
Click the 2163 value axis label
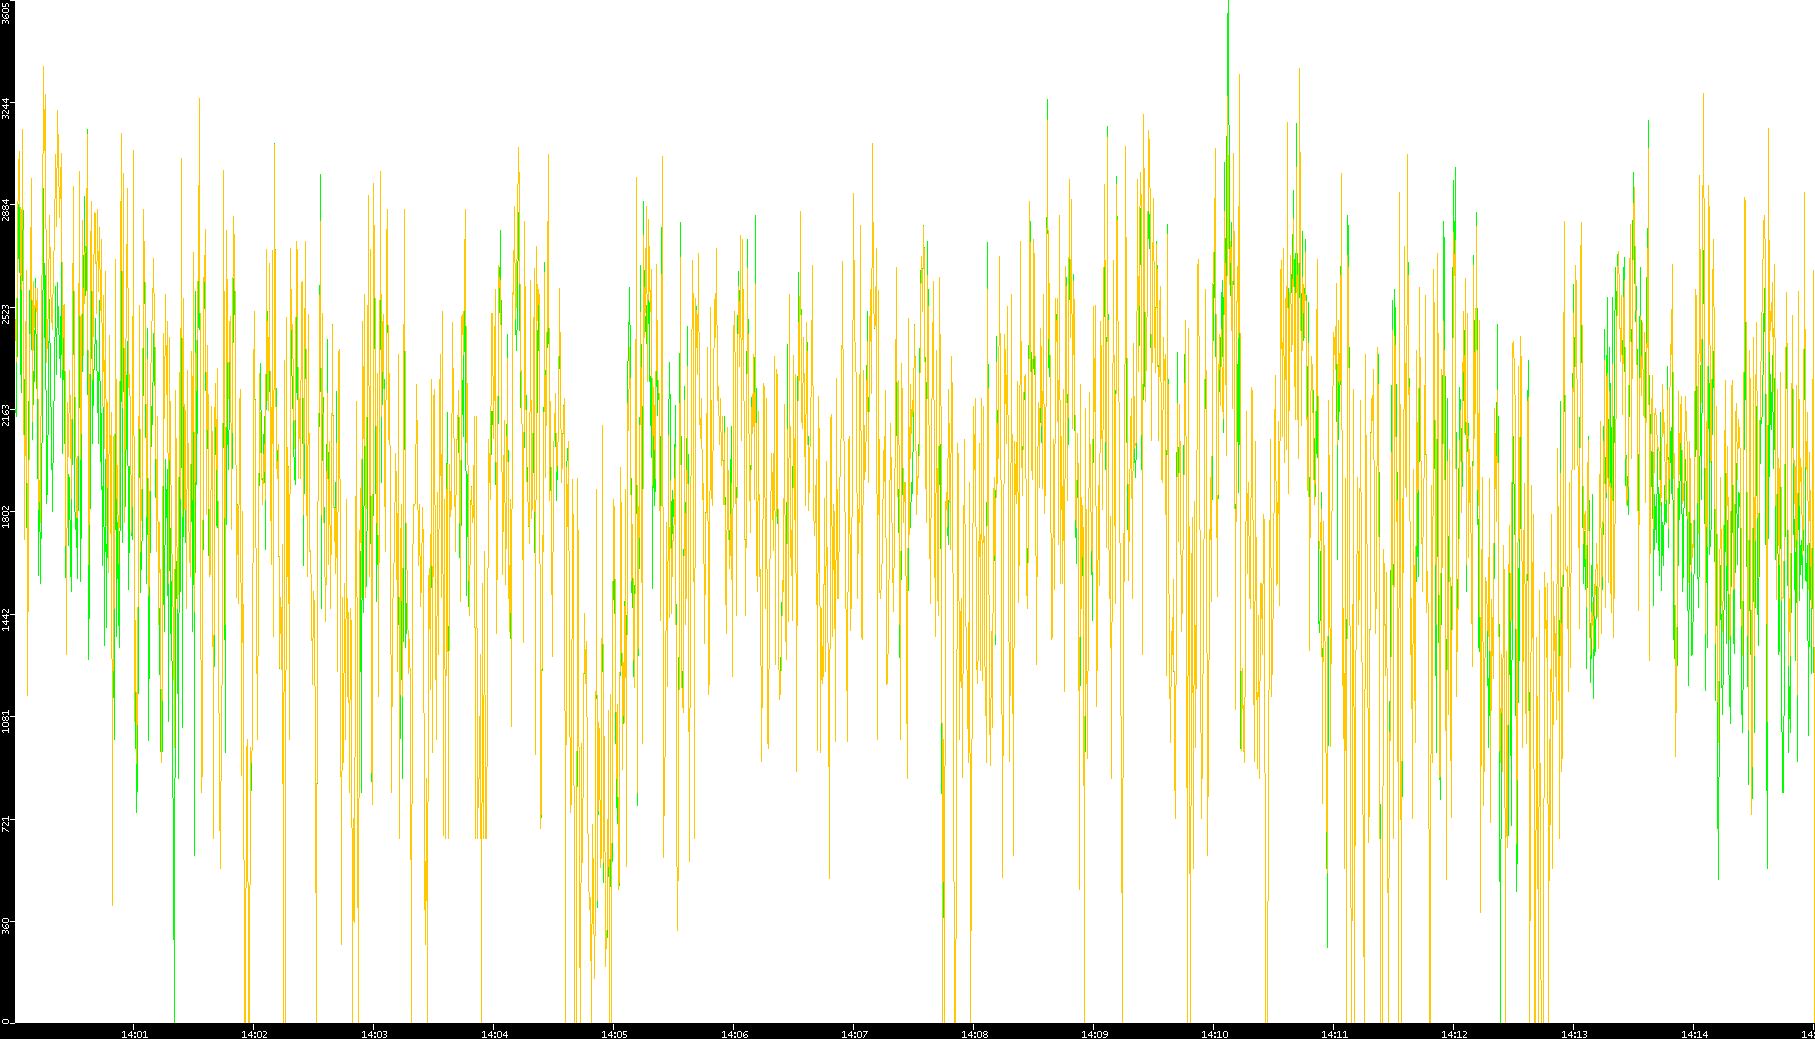pyautogui.click(x=6, y=415)
